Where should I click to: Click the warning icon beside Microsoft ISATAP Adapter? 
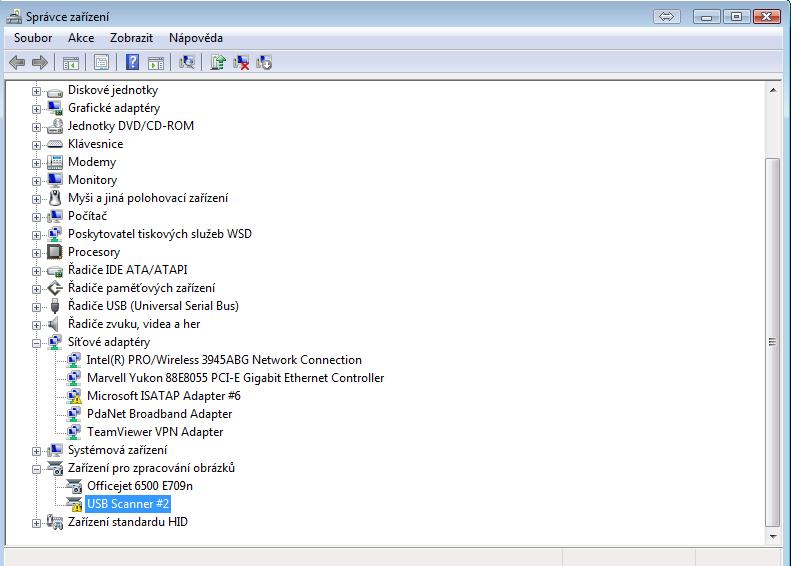[74, 397]
